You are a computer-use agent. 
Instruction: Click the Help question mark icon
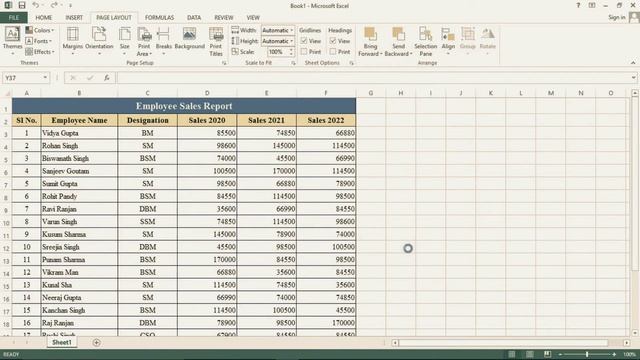tap(578, 5)
